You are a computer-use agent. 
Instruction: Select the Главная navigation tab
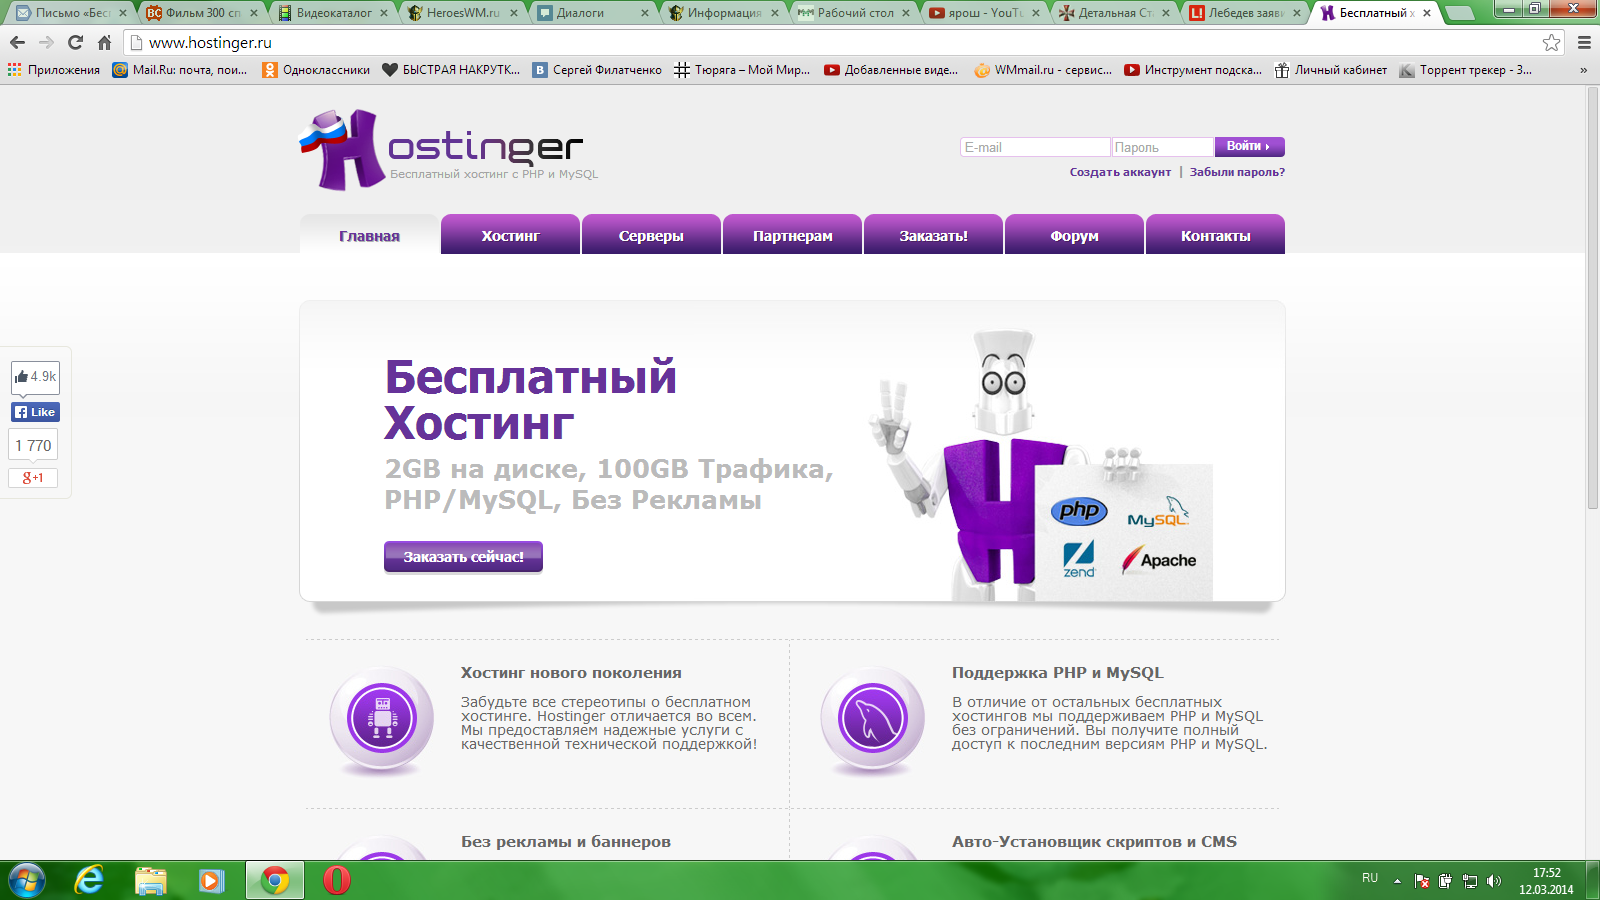click(369, 235)
